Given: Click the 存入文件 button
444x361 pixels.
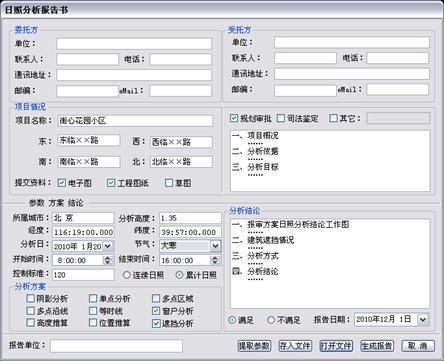Looking at the screenshot, I should point(295,346).
